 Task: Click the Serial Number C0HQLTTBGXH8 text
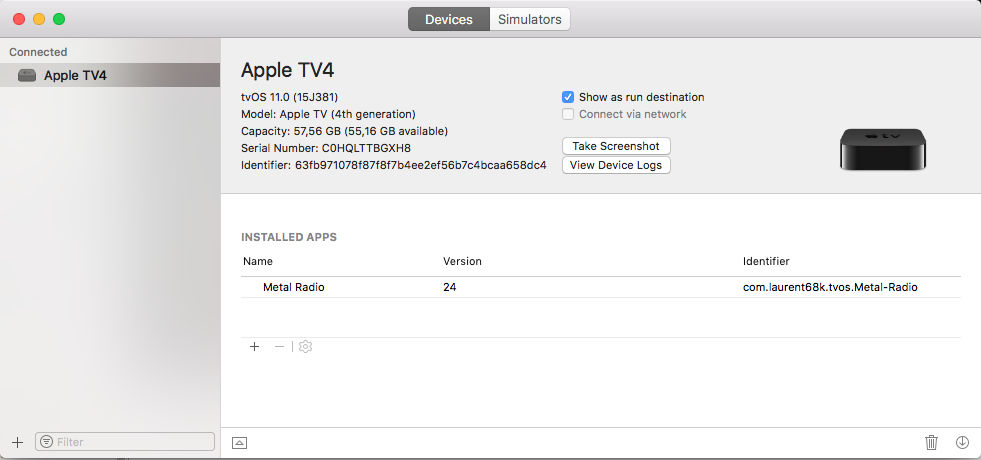tap(326, 148)
